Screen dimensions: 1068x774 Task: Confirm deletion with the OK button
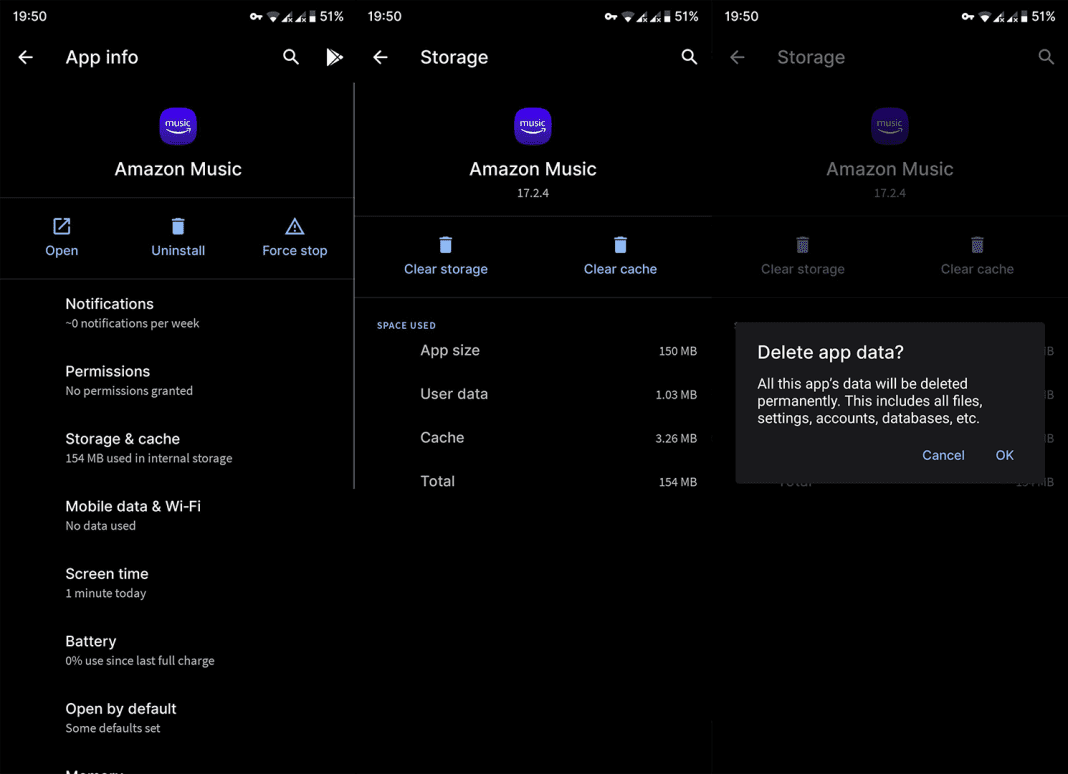[x=1004, y=455]
